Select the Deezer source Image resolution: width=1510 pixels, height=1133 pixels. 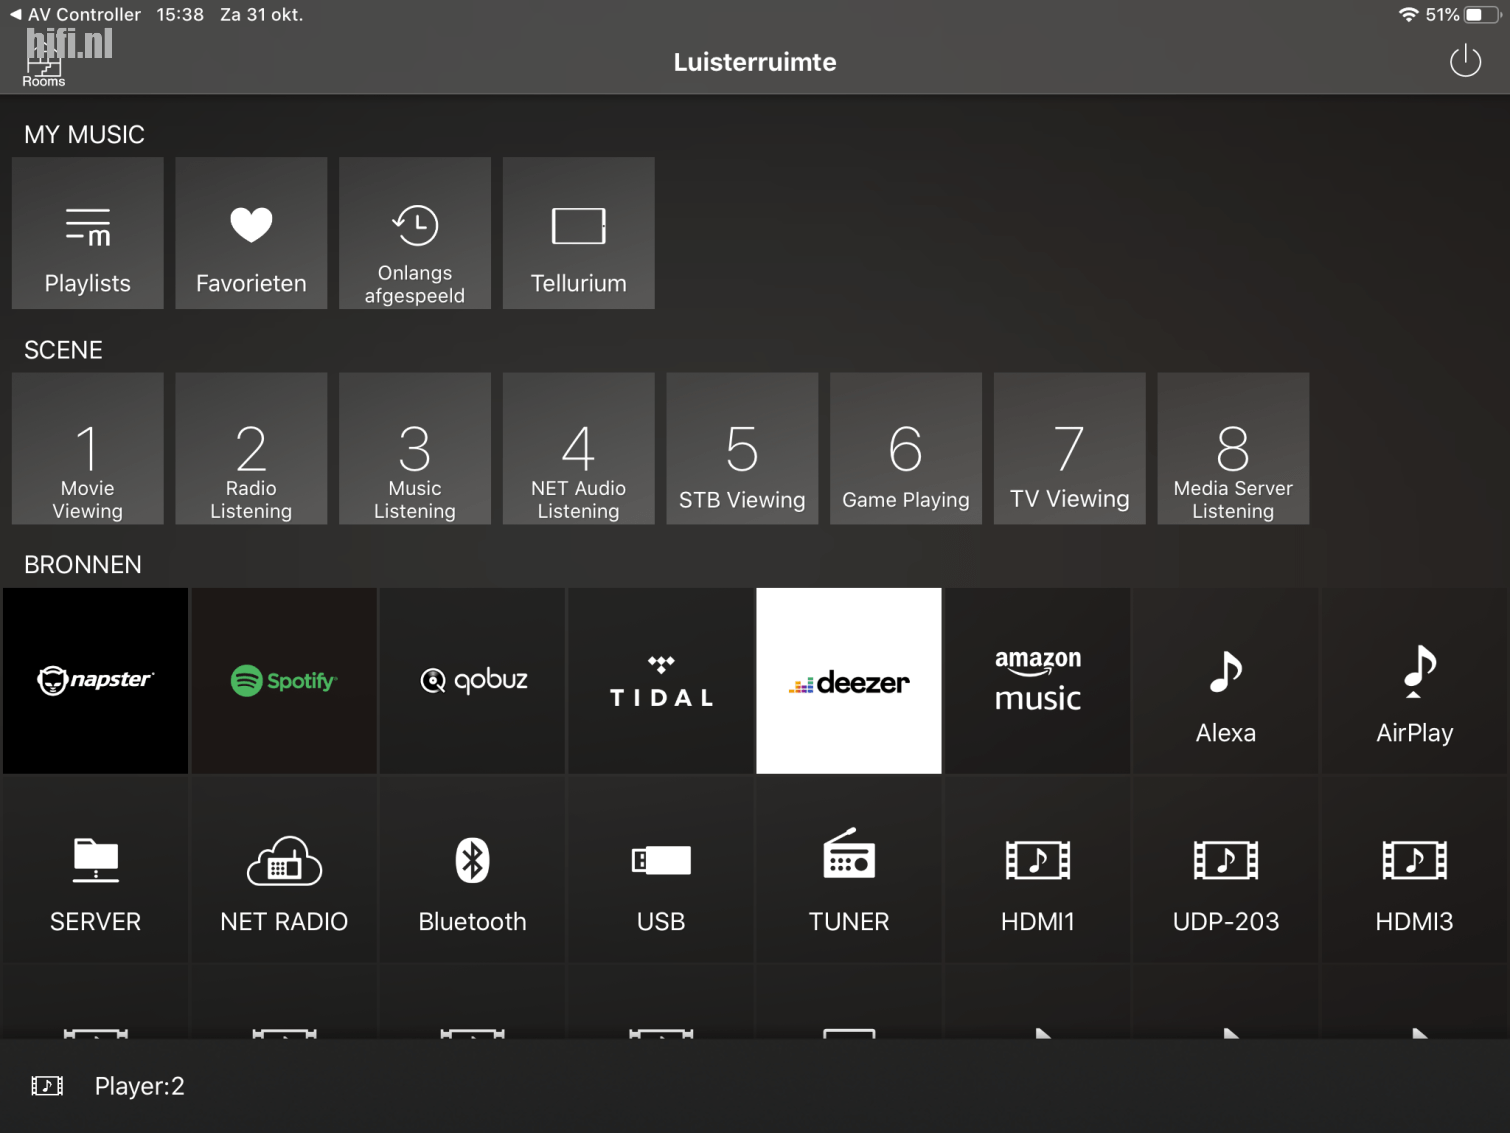pyautogui.click(x=849, y=681)
